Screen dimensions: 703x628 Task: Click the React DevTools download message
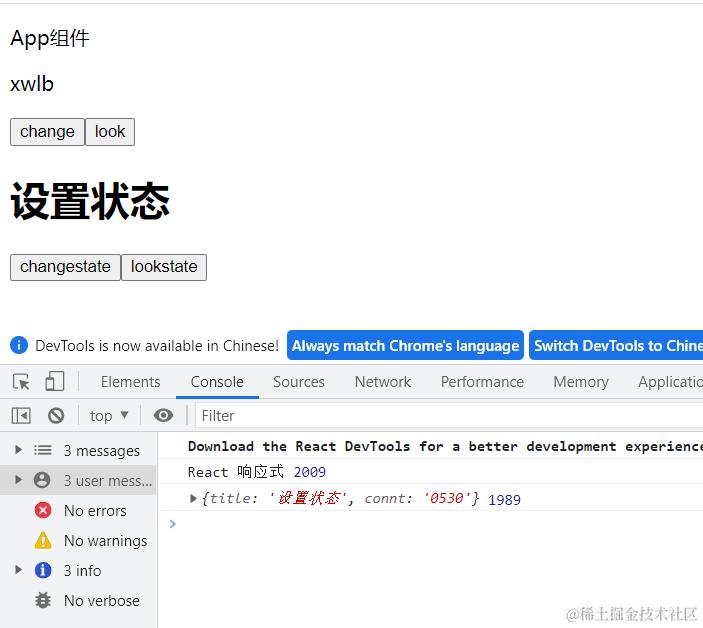[x=445, y=446]
